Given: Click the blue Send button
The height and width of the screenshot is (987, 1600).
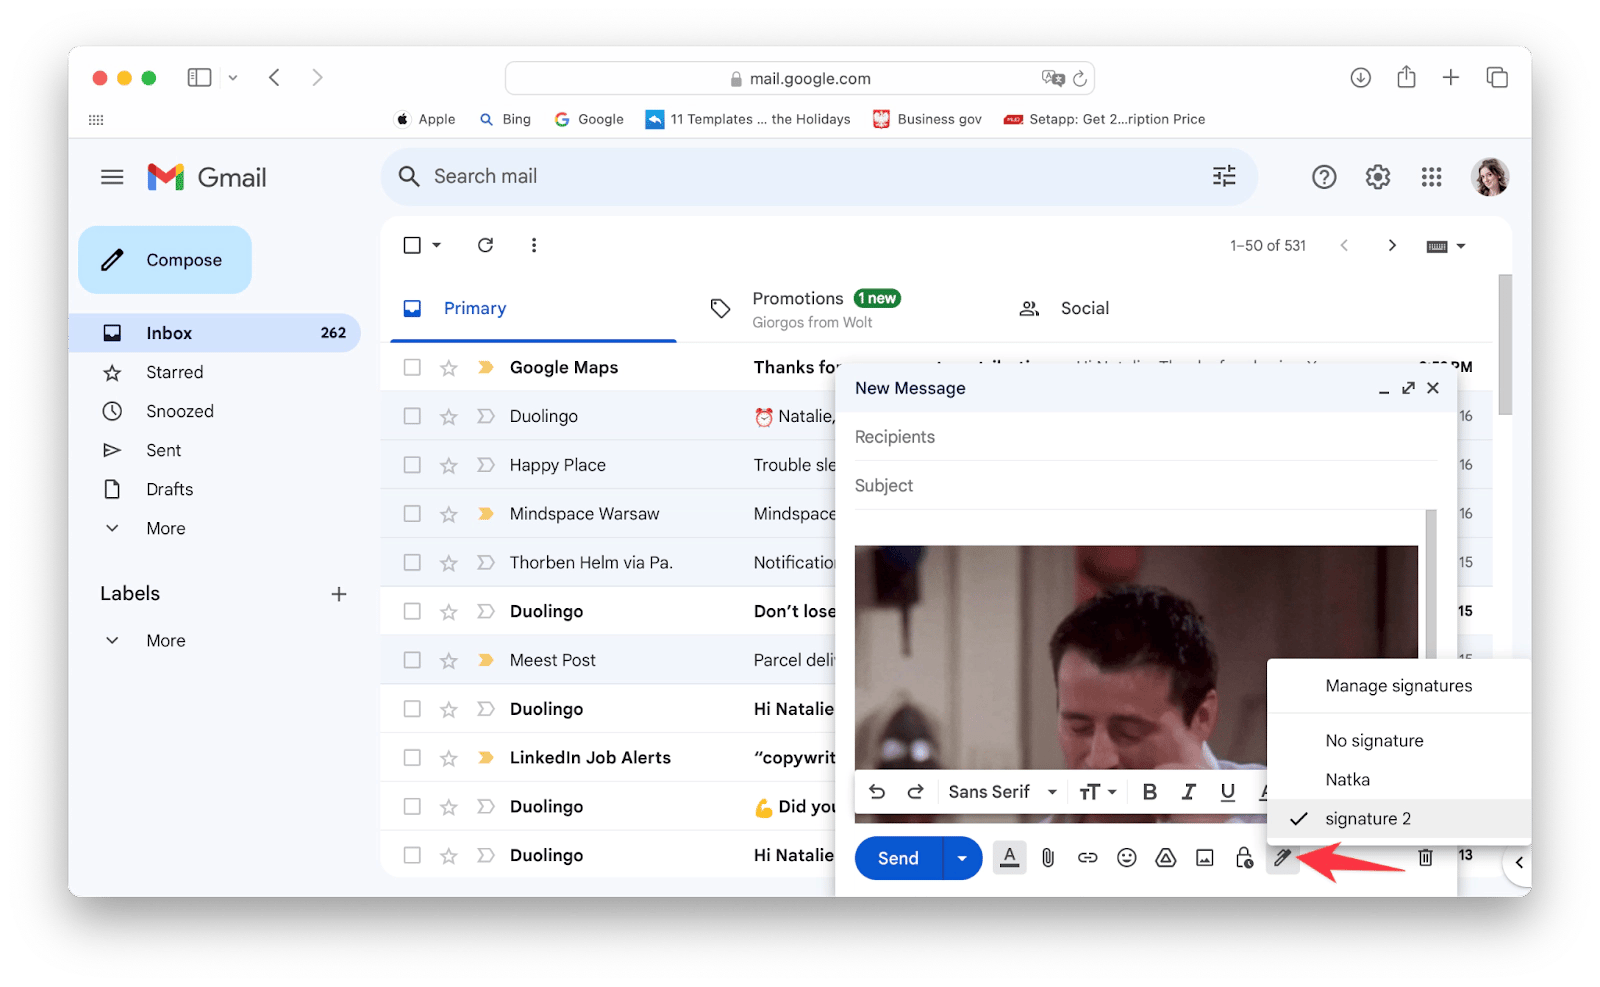Looking at the screenshot, I should (x=898, y=858).
